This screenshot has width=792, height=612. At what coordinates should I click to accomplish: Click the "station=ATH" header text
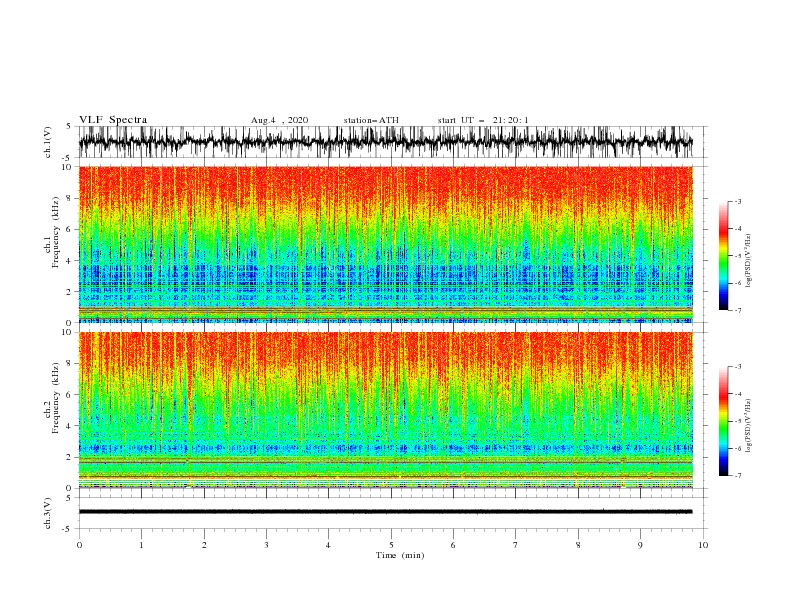371,120
